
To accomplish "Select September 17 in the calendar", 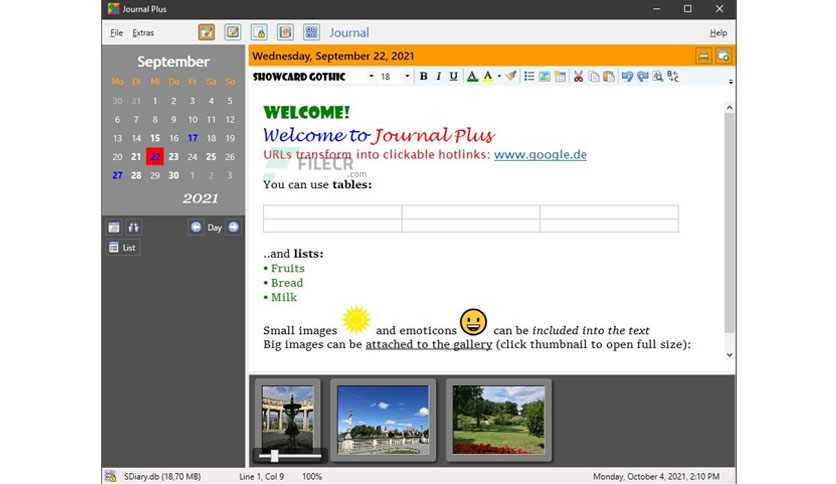I will [192, 138].
